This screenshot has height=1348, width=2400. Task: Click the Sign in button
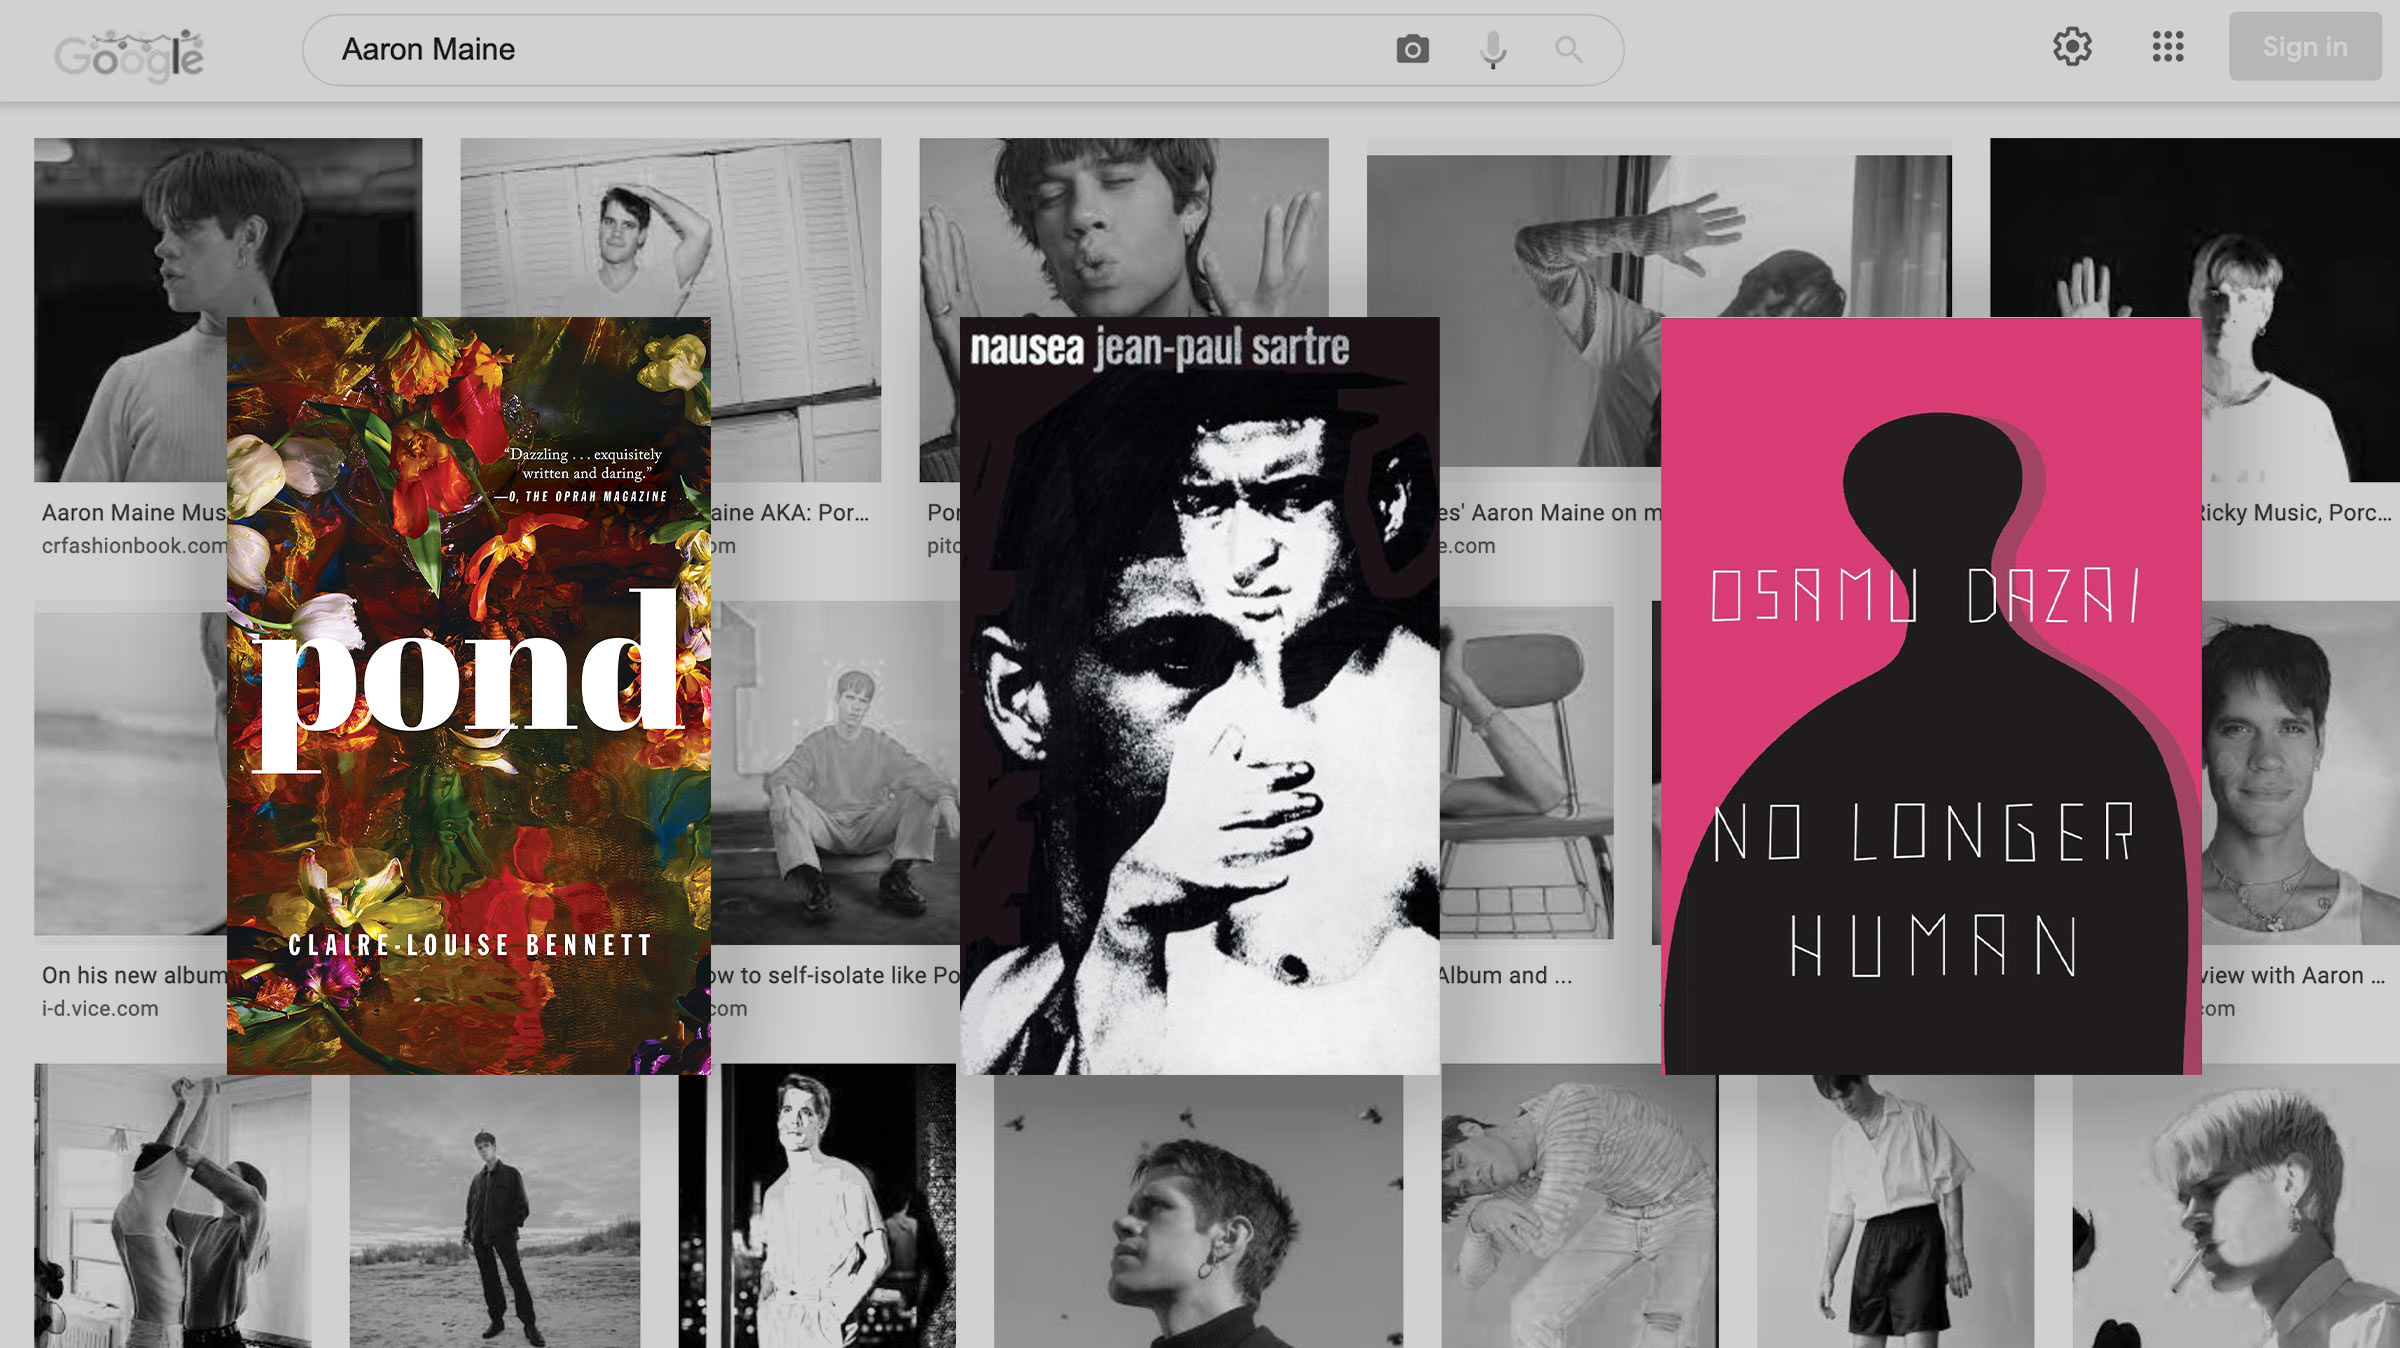[2304, 46]
